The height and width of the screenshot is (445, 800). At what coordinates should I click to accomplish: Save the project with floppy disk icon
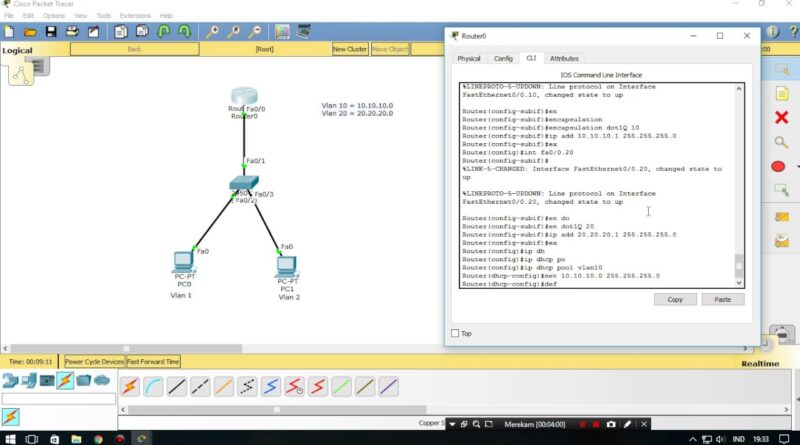tap(51, 32)
